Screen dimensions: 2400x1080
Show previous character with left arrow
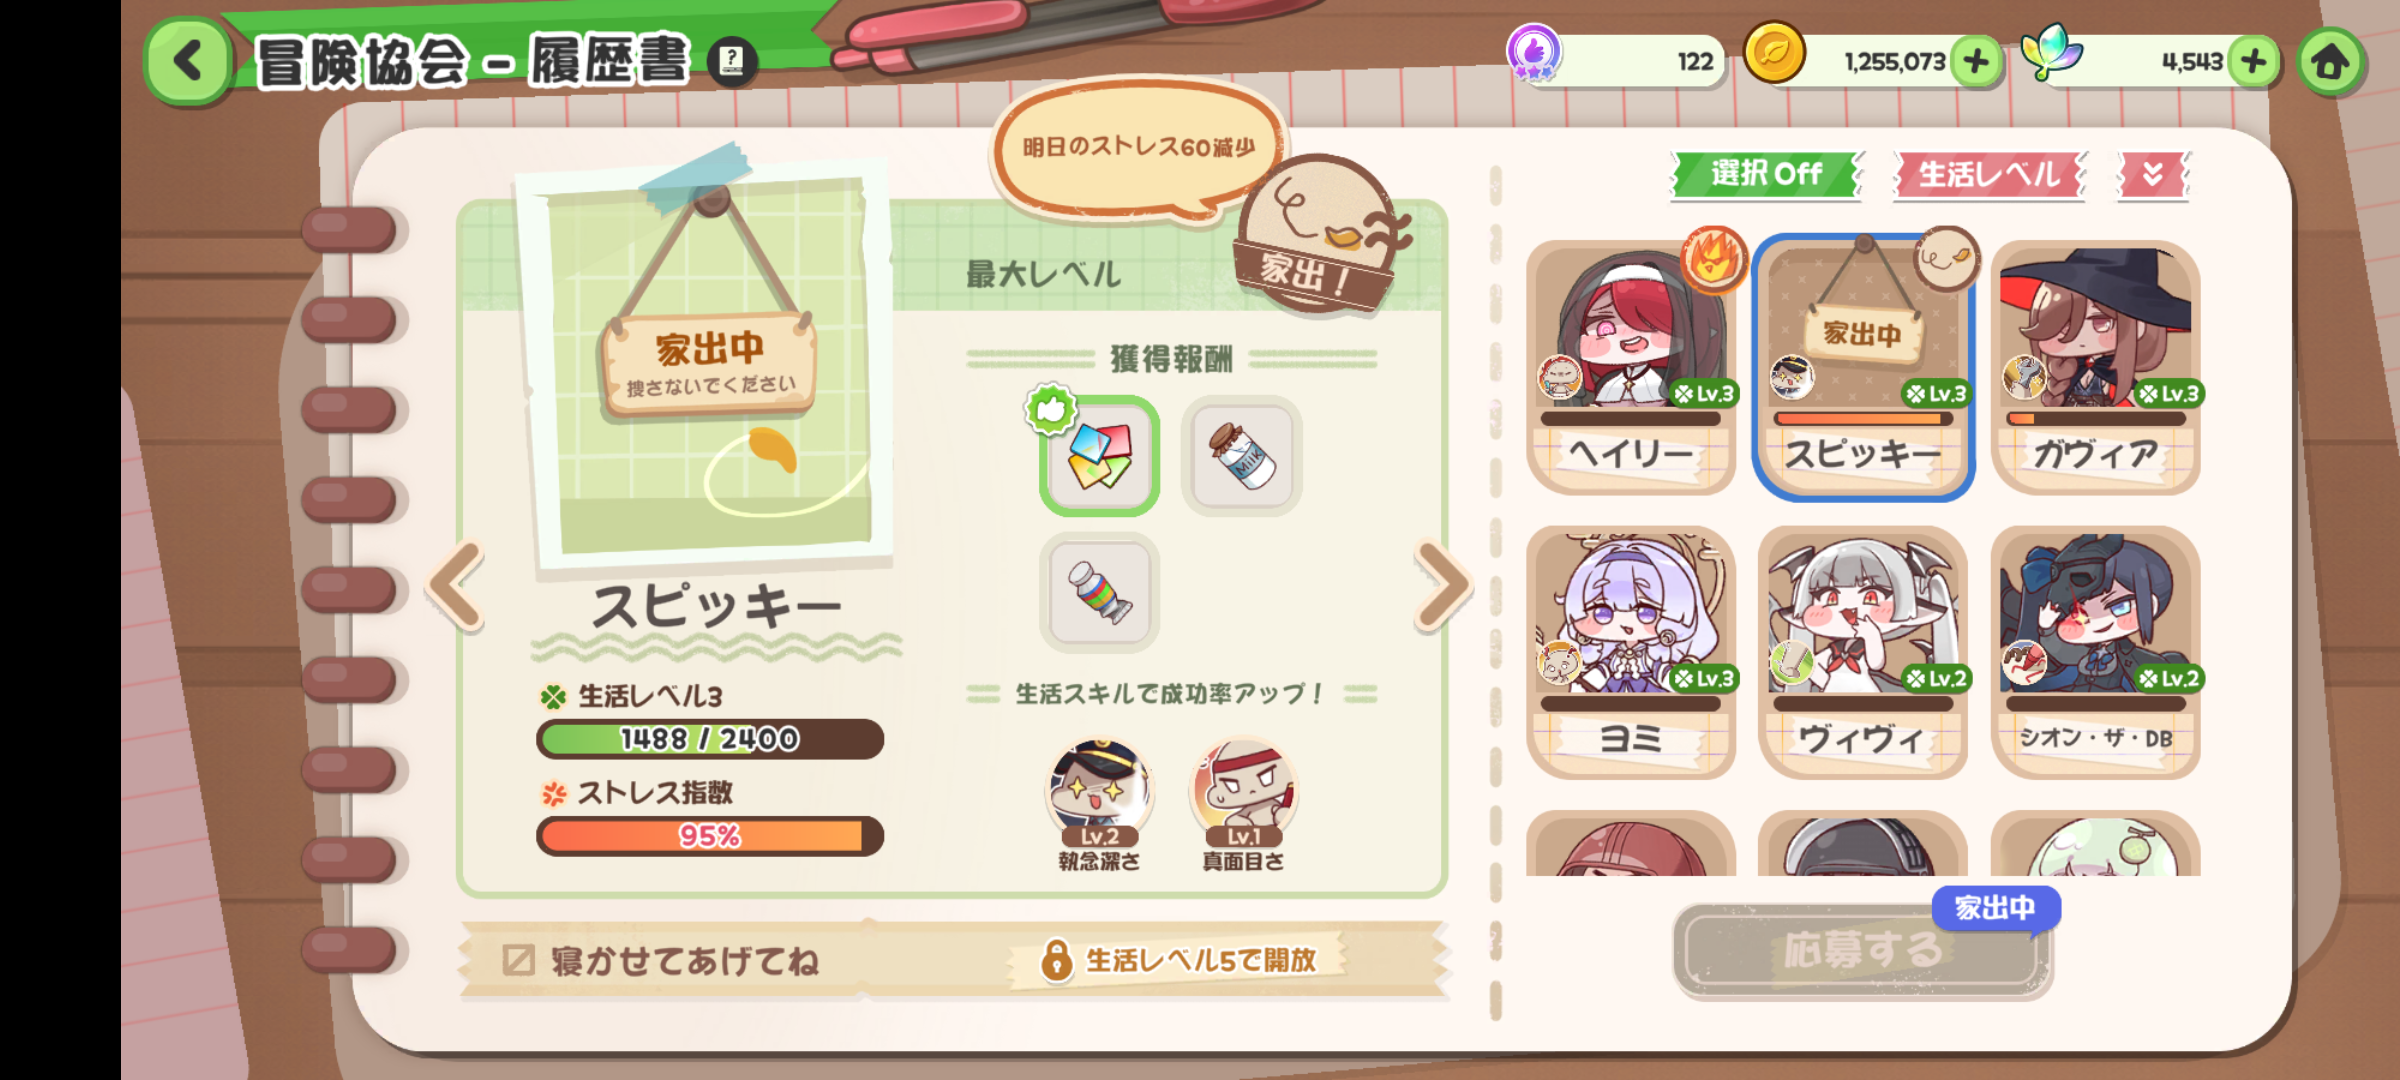point(458,586)
